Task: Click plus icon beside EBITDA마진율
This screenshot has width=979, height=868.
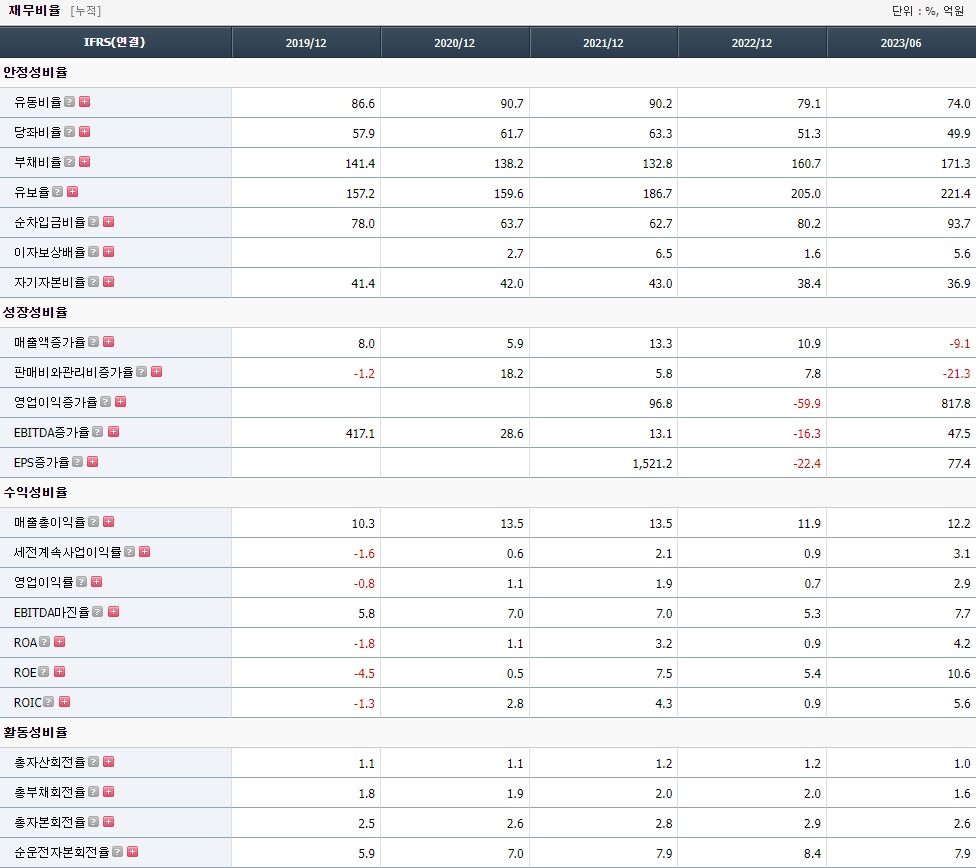Action: [114, 611]
